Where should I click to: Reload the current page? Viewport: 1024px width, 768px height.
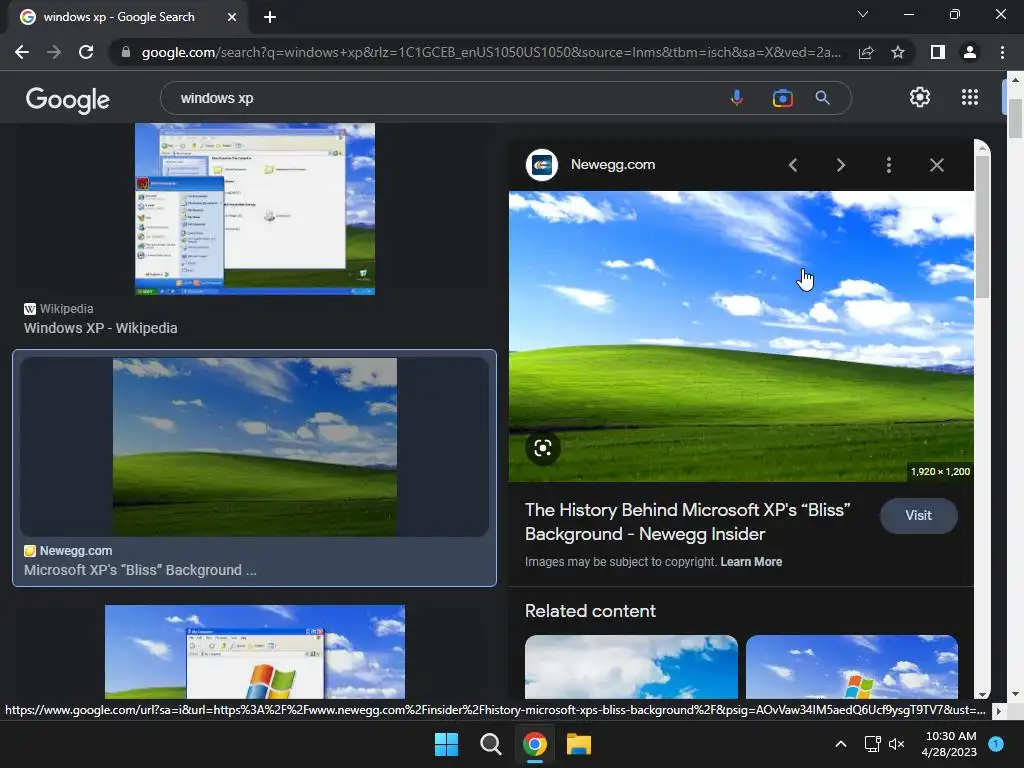click(x=86, y=52)
